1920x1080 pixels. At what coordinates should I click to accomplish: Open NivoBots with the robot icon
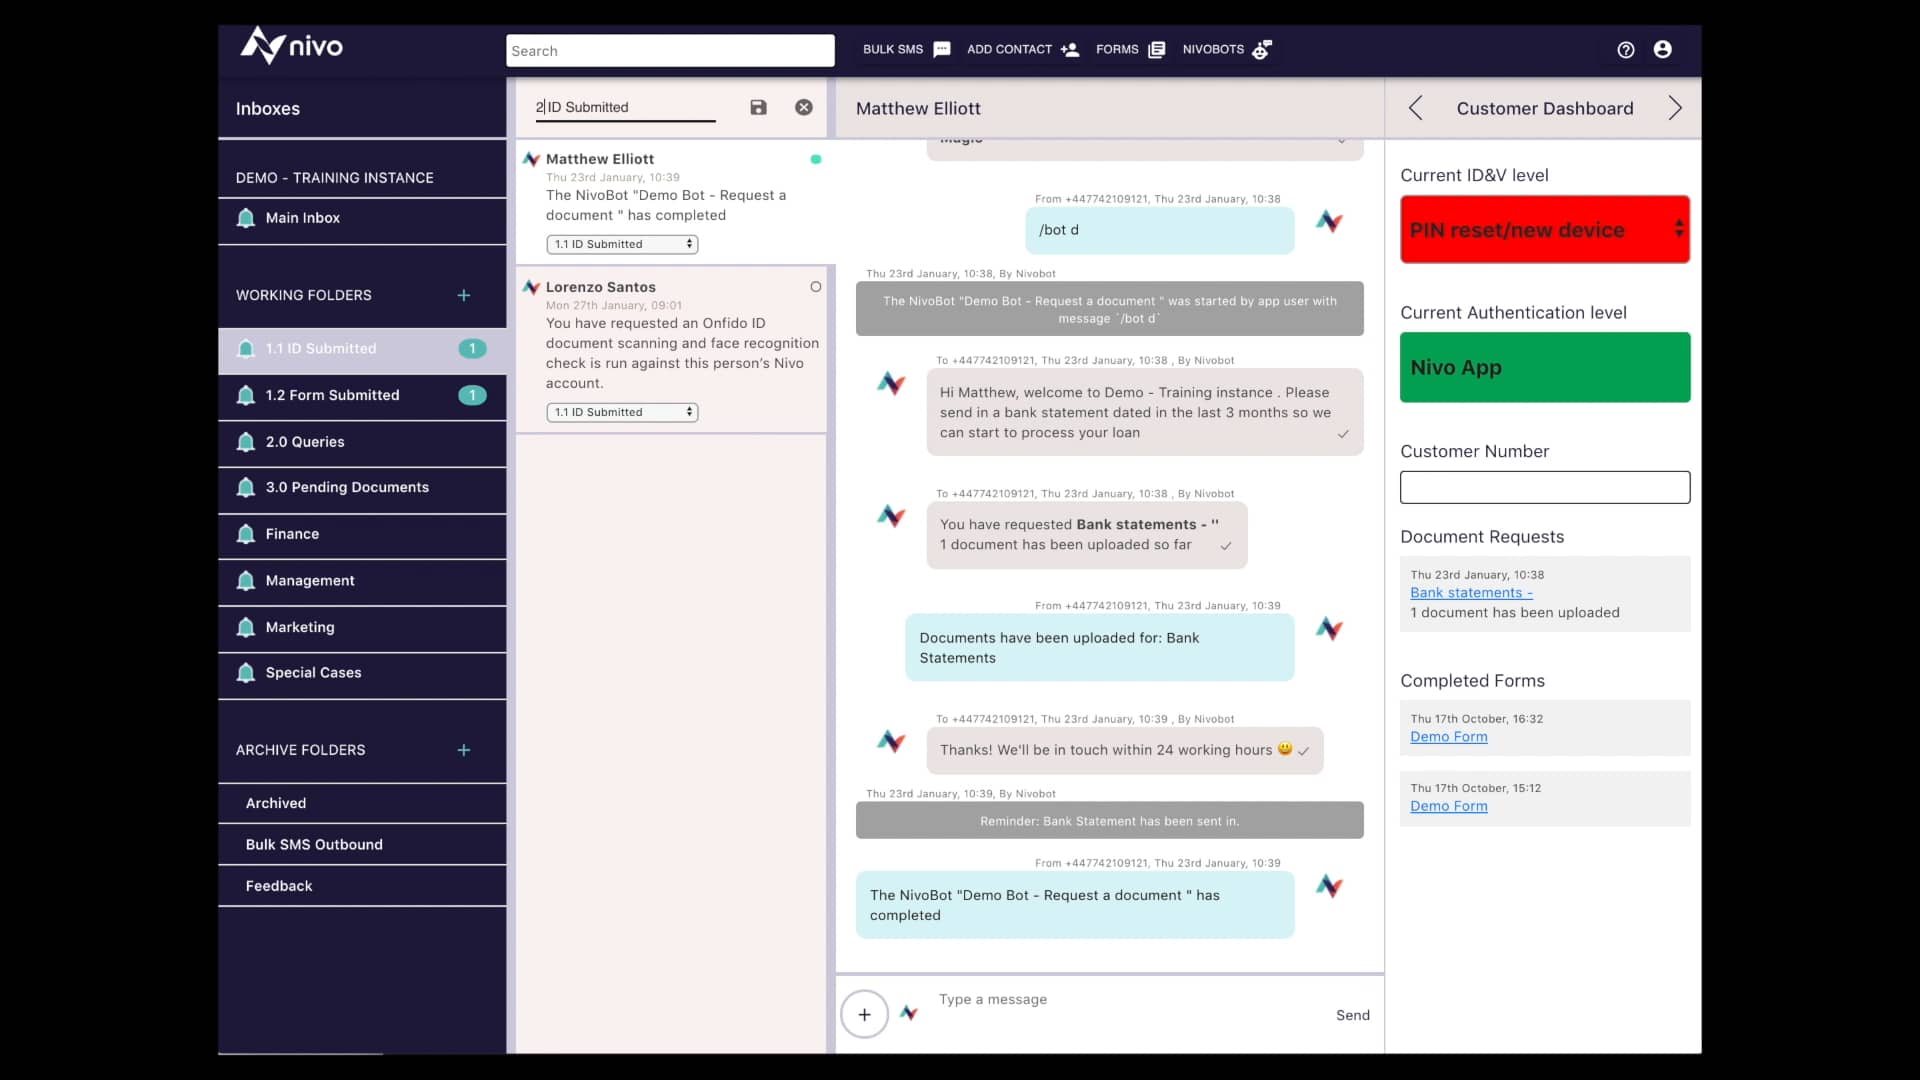click(x=1262, y=49)
